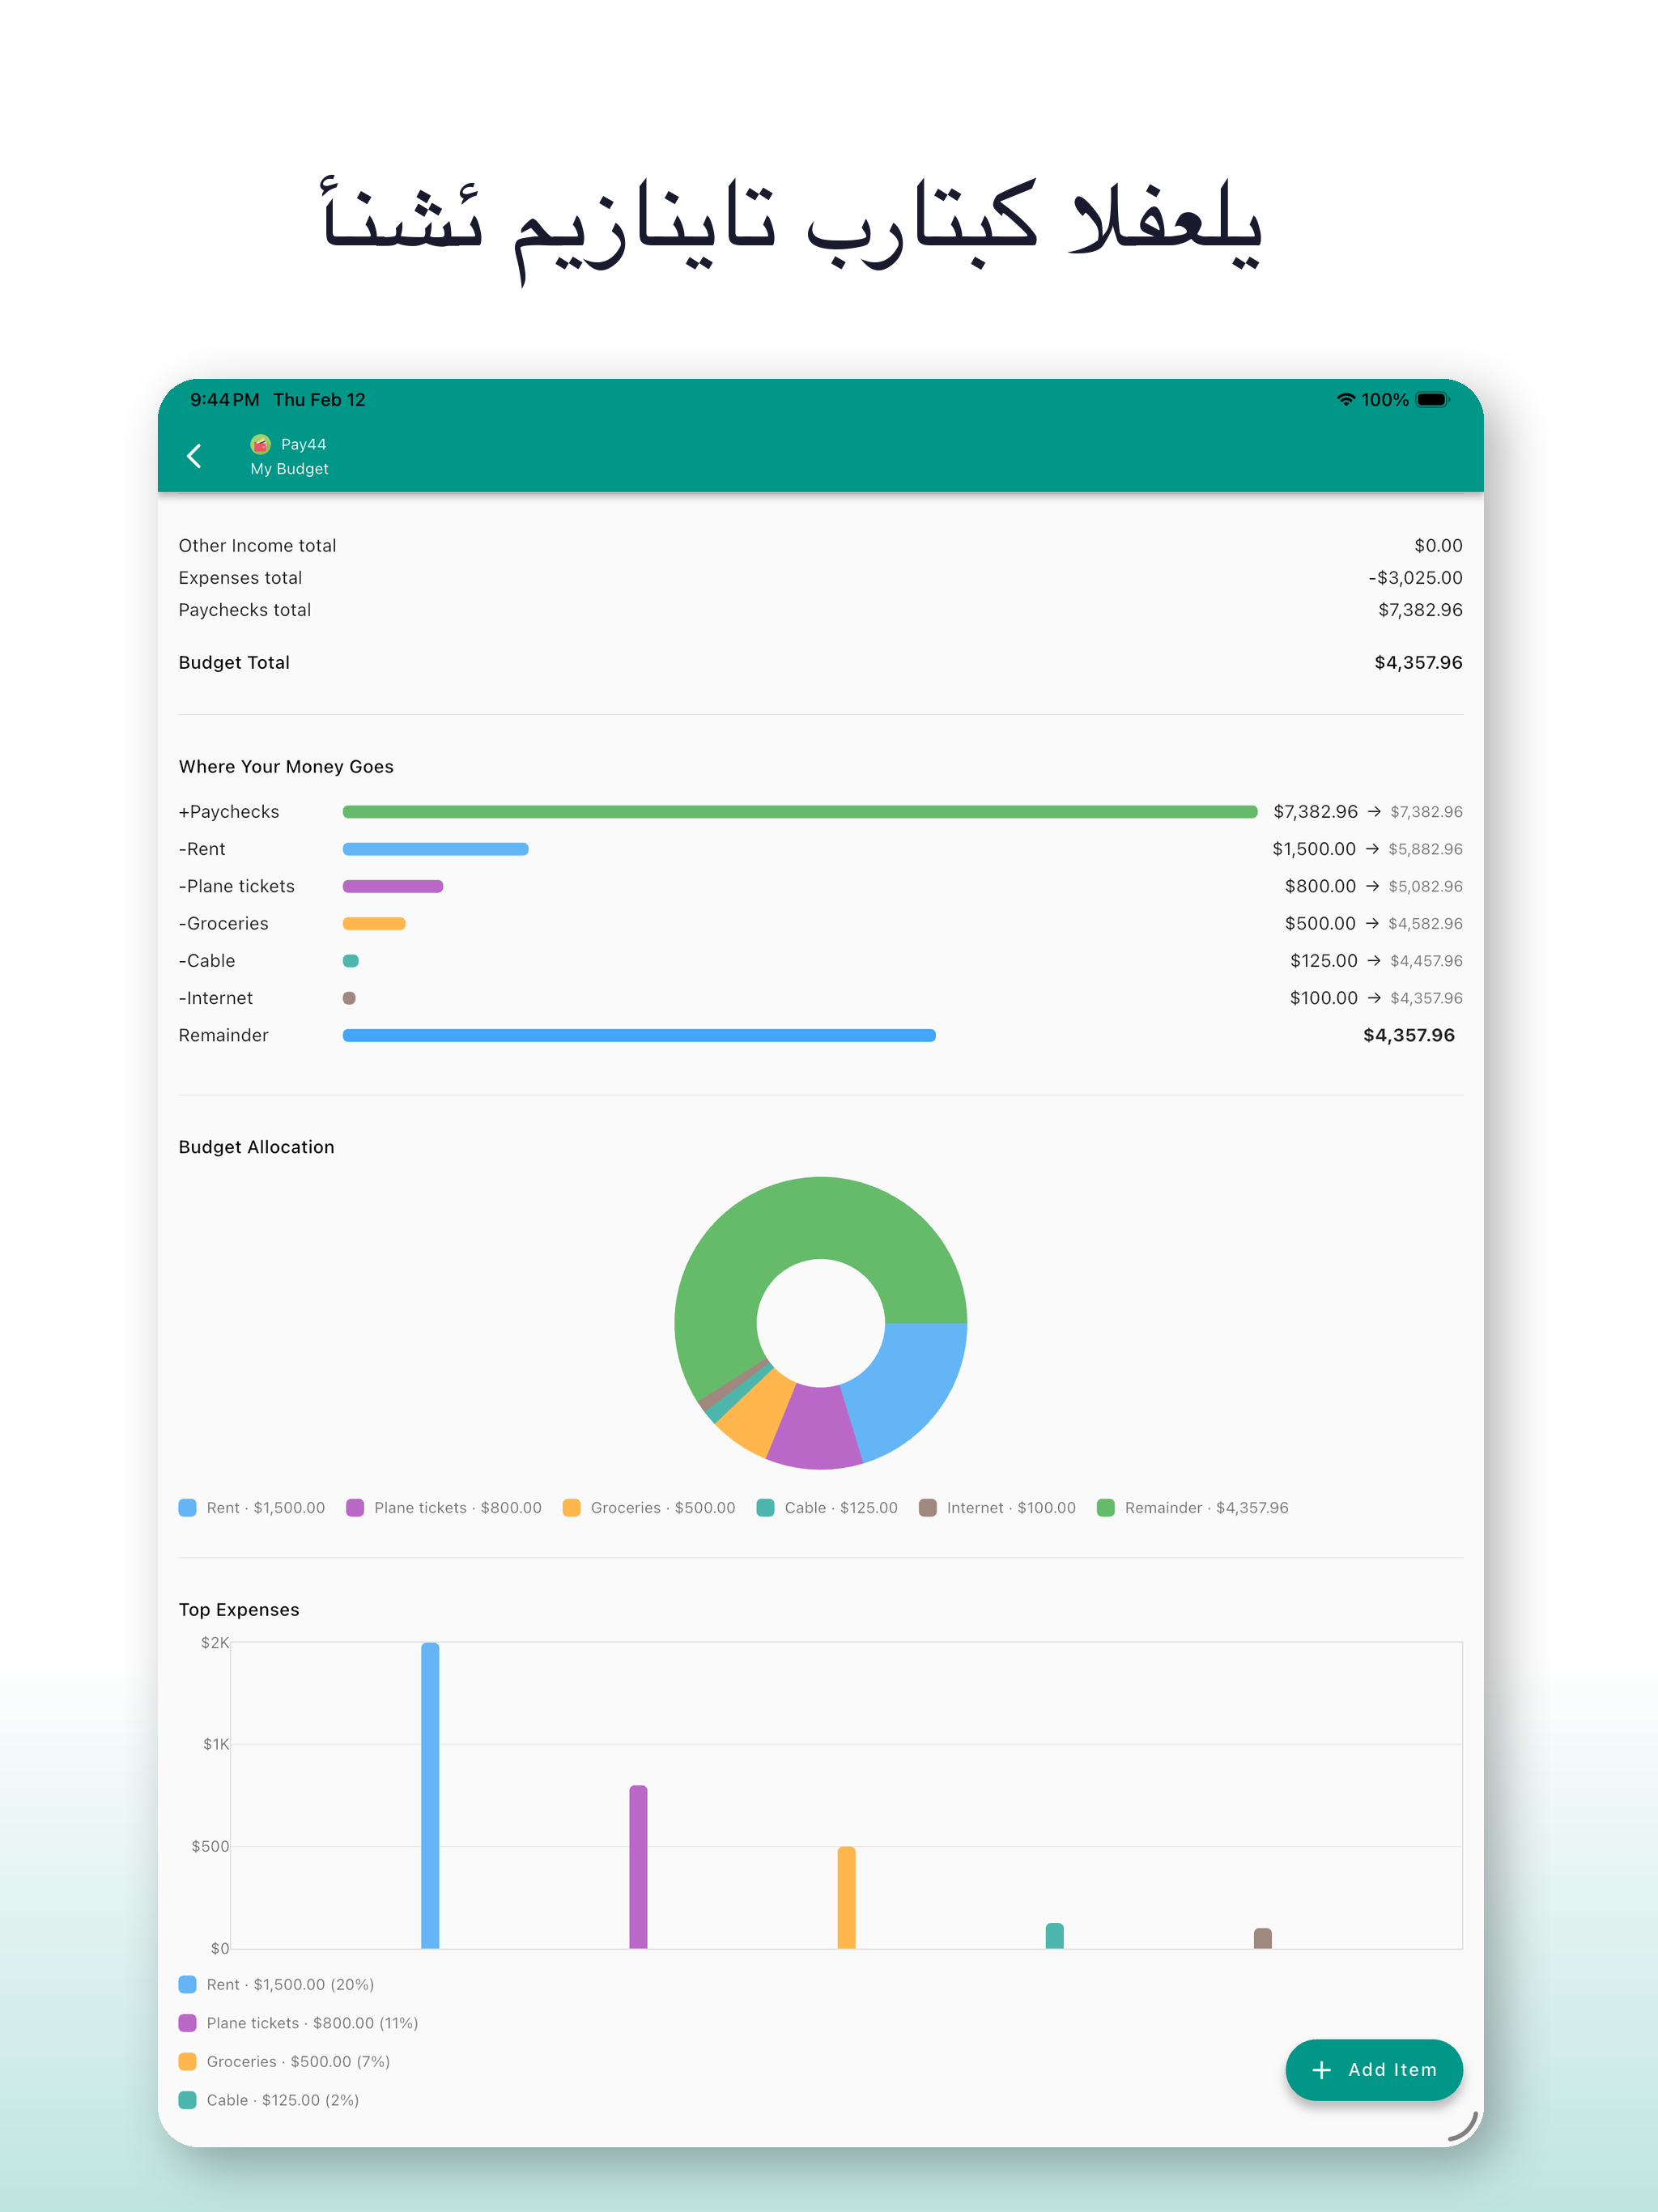This screenshot has width=1658, height=2212.
Task: Click the arrow icon in Rent row
Action: 1372,849
